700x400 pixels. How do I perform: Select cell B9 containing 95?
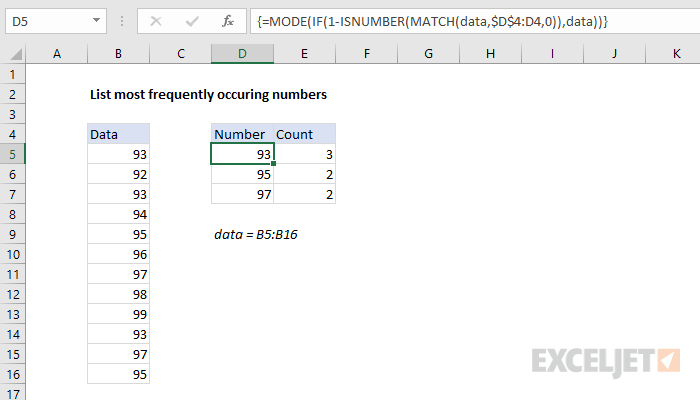[x=118, y=234]
